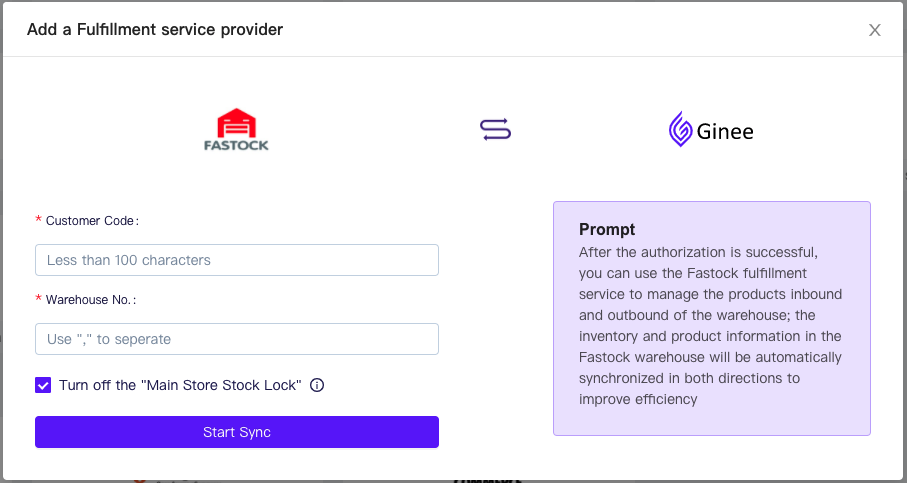Click the FASTOCK logo text
The height and width of the screenshot is (483, 907).
(x=237, y=145)
